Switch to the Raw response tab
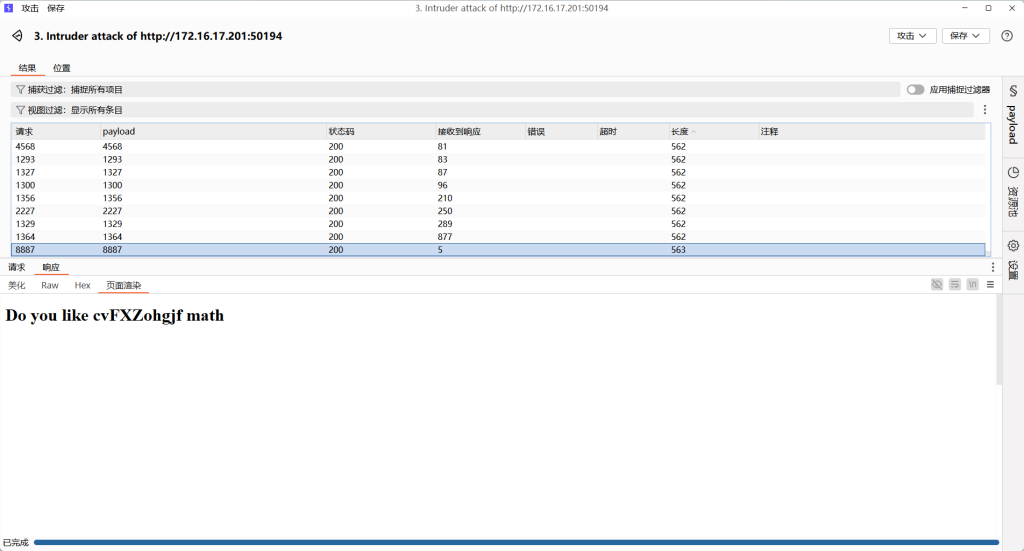The image size is (1024, 551). (x=50, y=285)
